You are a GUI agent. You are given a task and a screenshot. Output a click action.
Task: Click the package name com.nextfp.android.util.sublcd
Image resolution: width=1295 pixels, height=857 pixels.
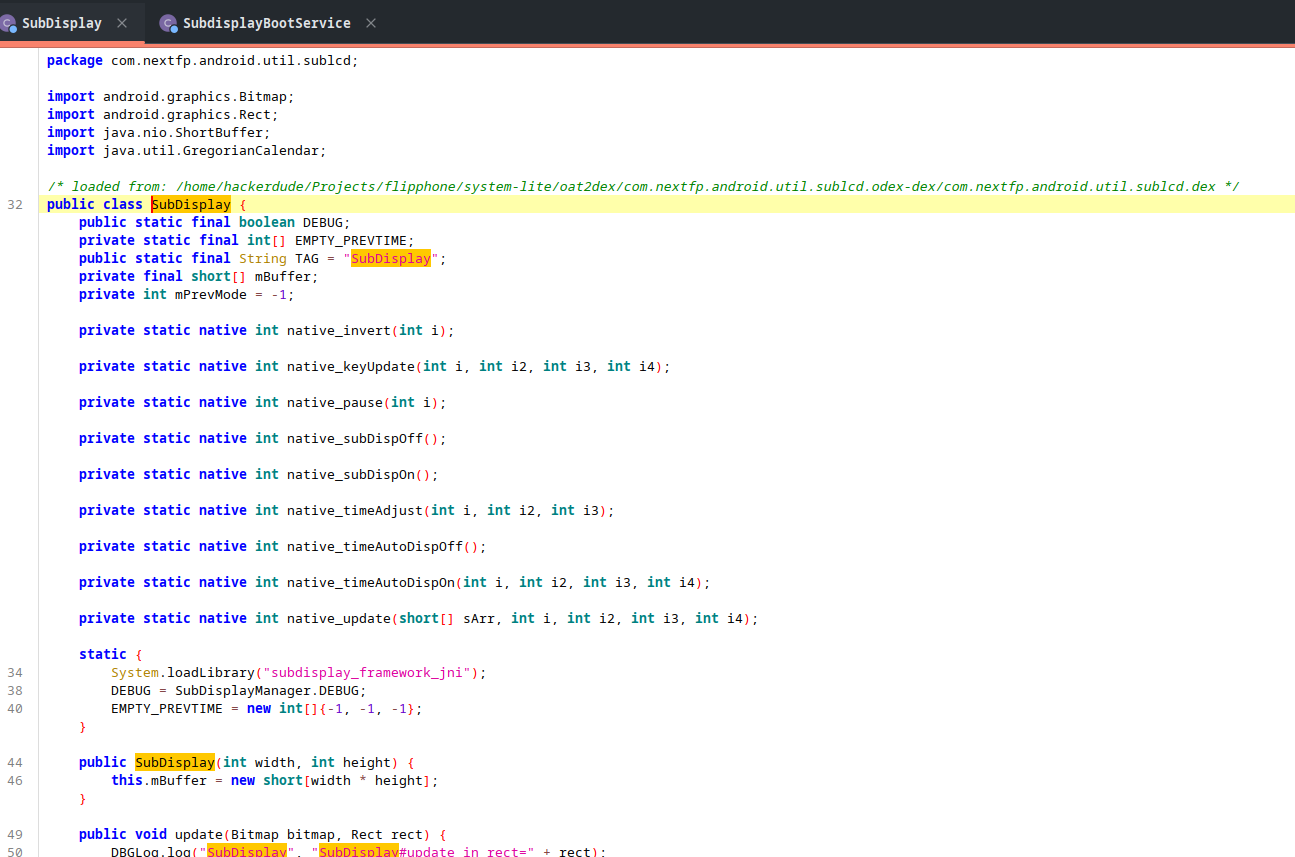pyautogui.click(x=232, y=61)
